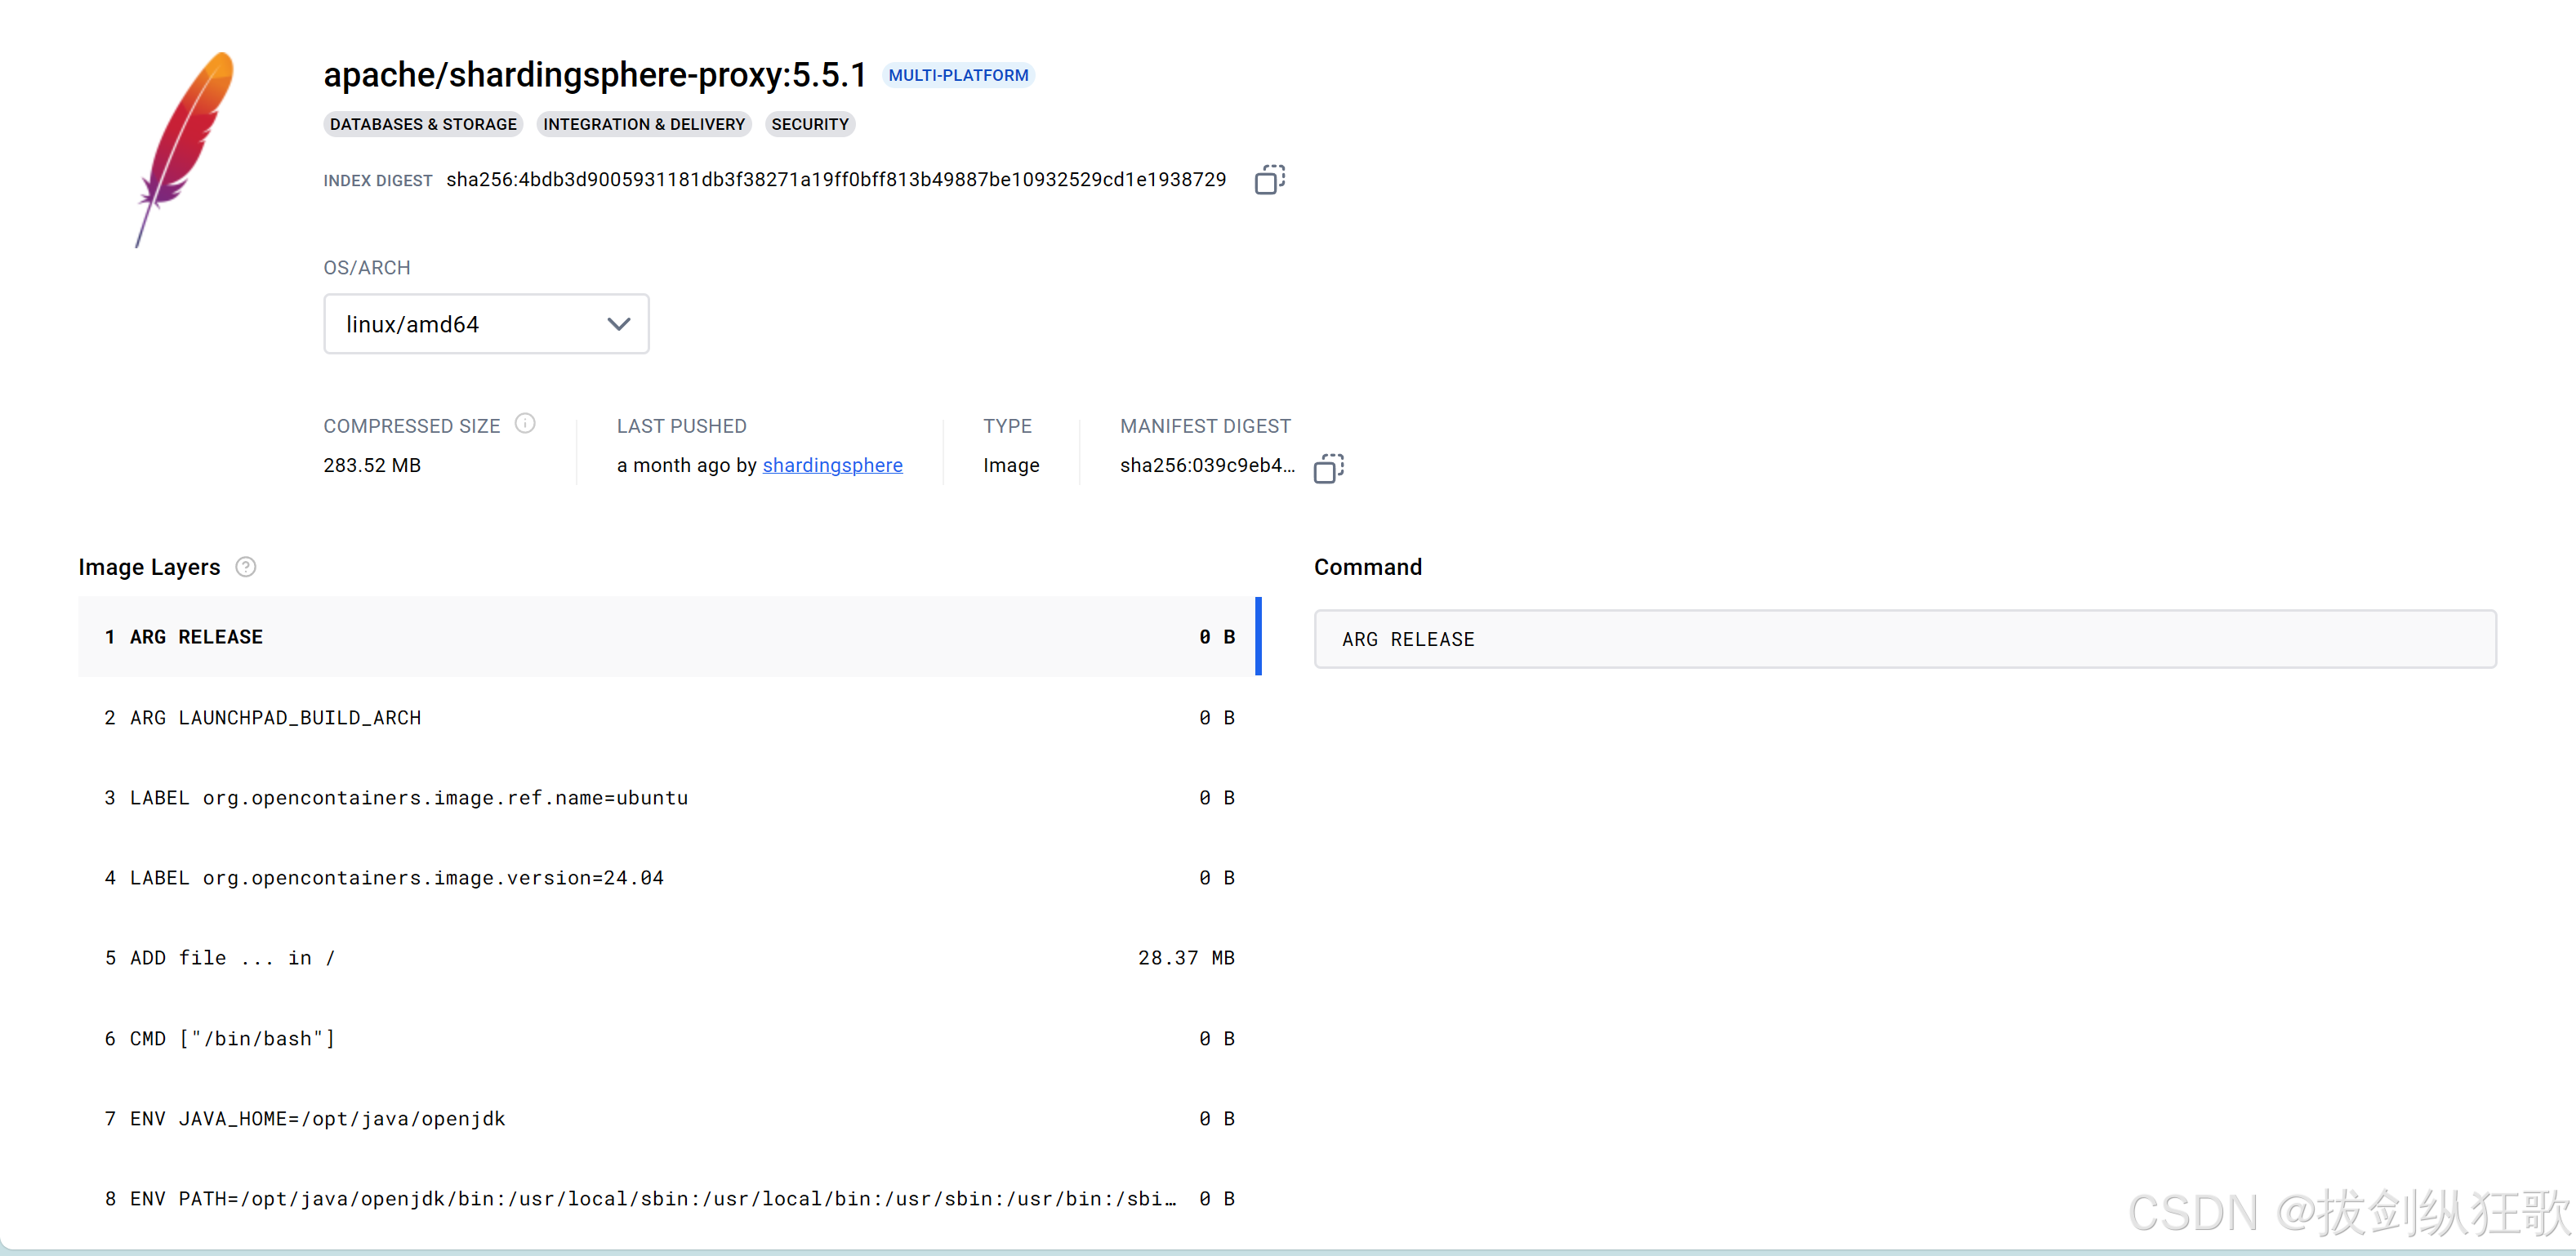Viewport: 2576px width, 1256px height.
Task: Click the Command heading
Action: coord(1368,567)
